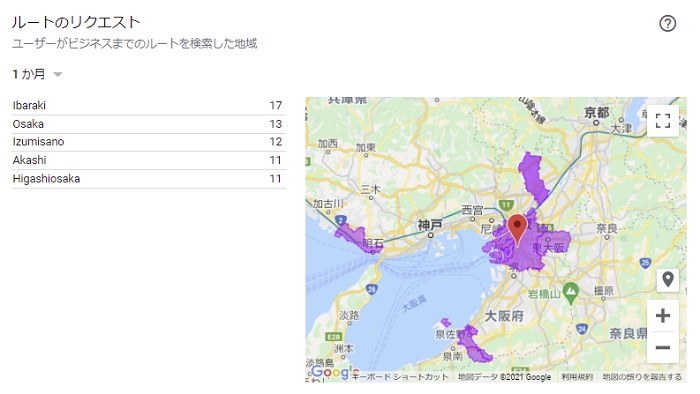This screenshot has width=700, height=394.
Task: Select the Higashiosaka row
Action: tap(148, 178)
